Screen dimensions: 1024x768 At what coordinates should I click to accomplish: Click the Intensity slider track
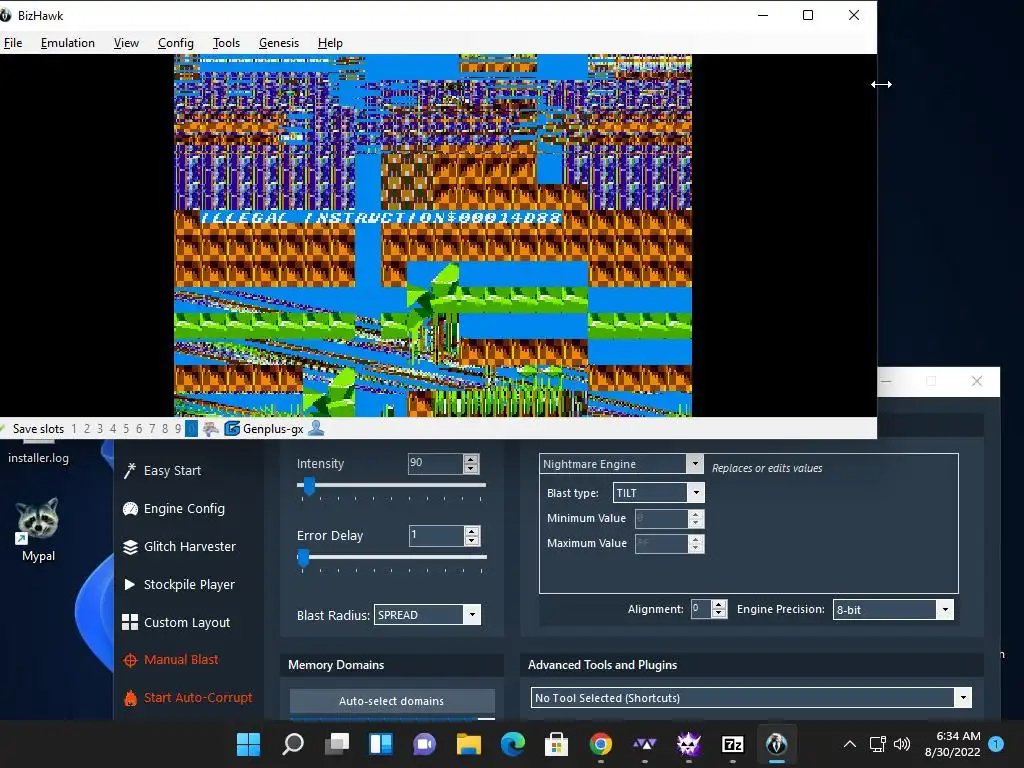click(392, 485)
